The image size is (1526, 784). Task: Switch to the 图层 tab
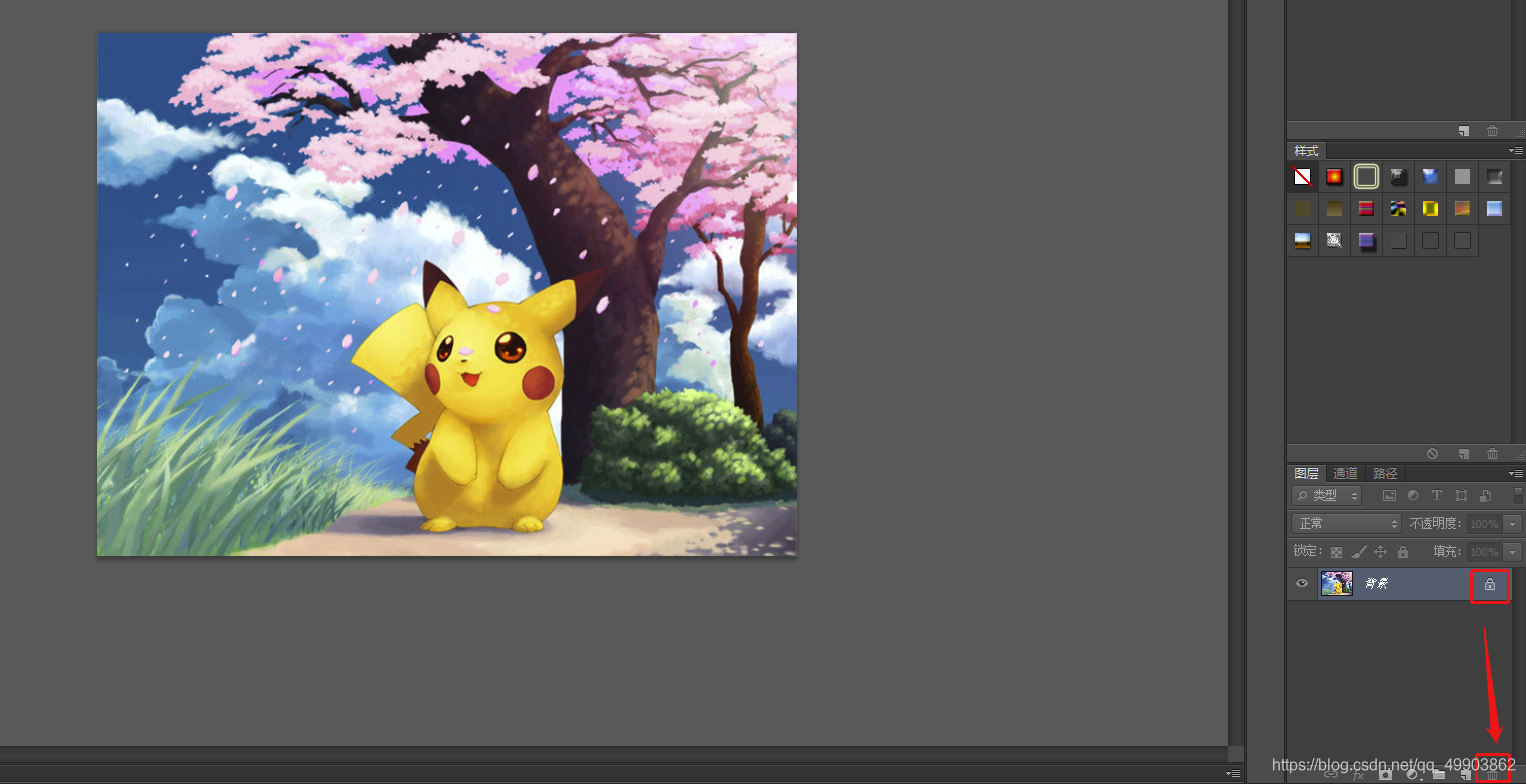1306,473
